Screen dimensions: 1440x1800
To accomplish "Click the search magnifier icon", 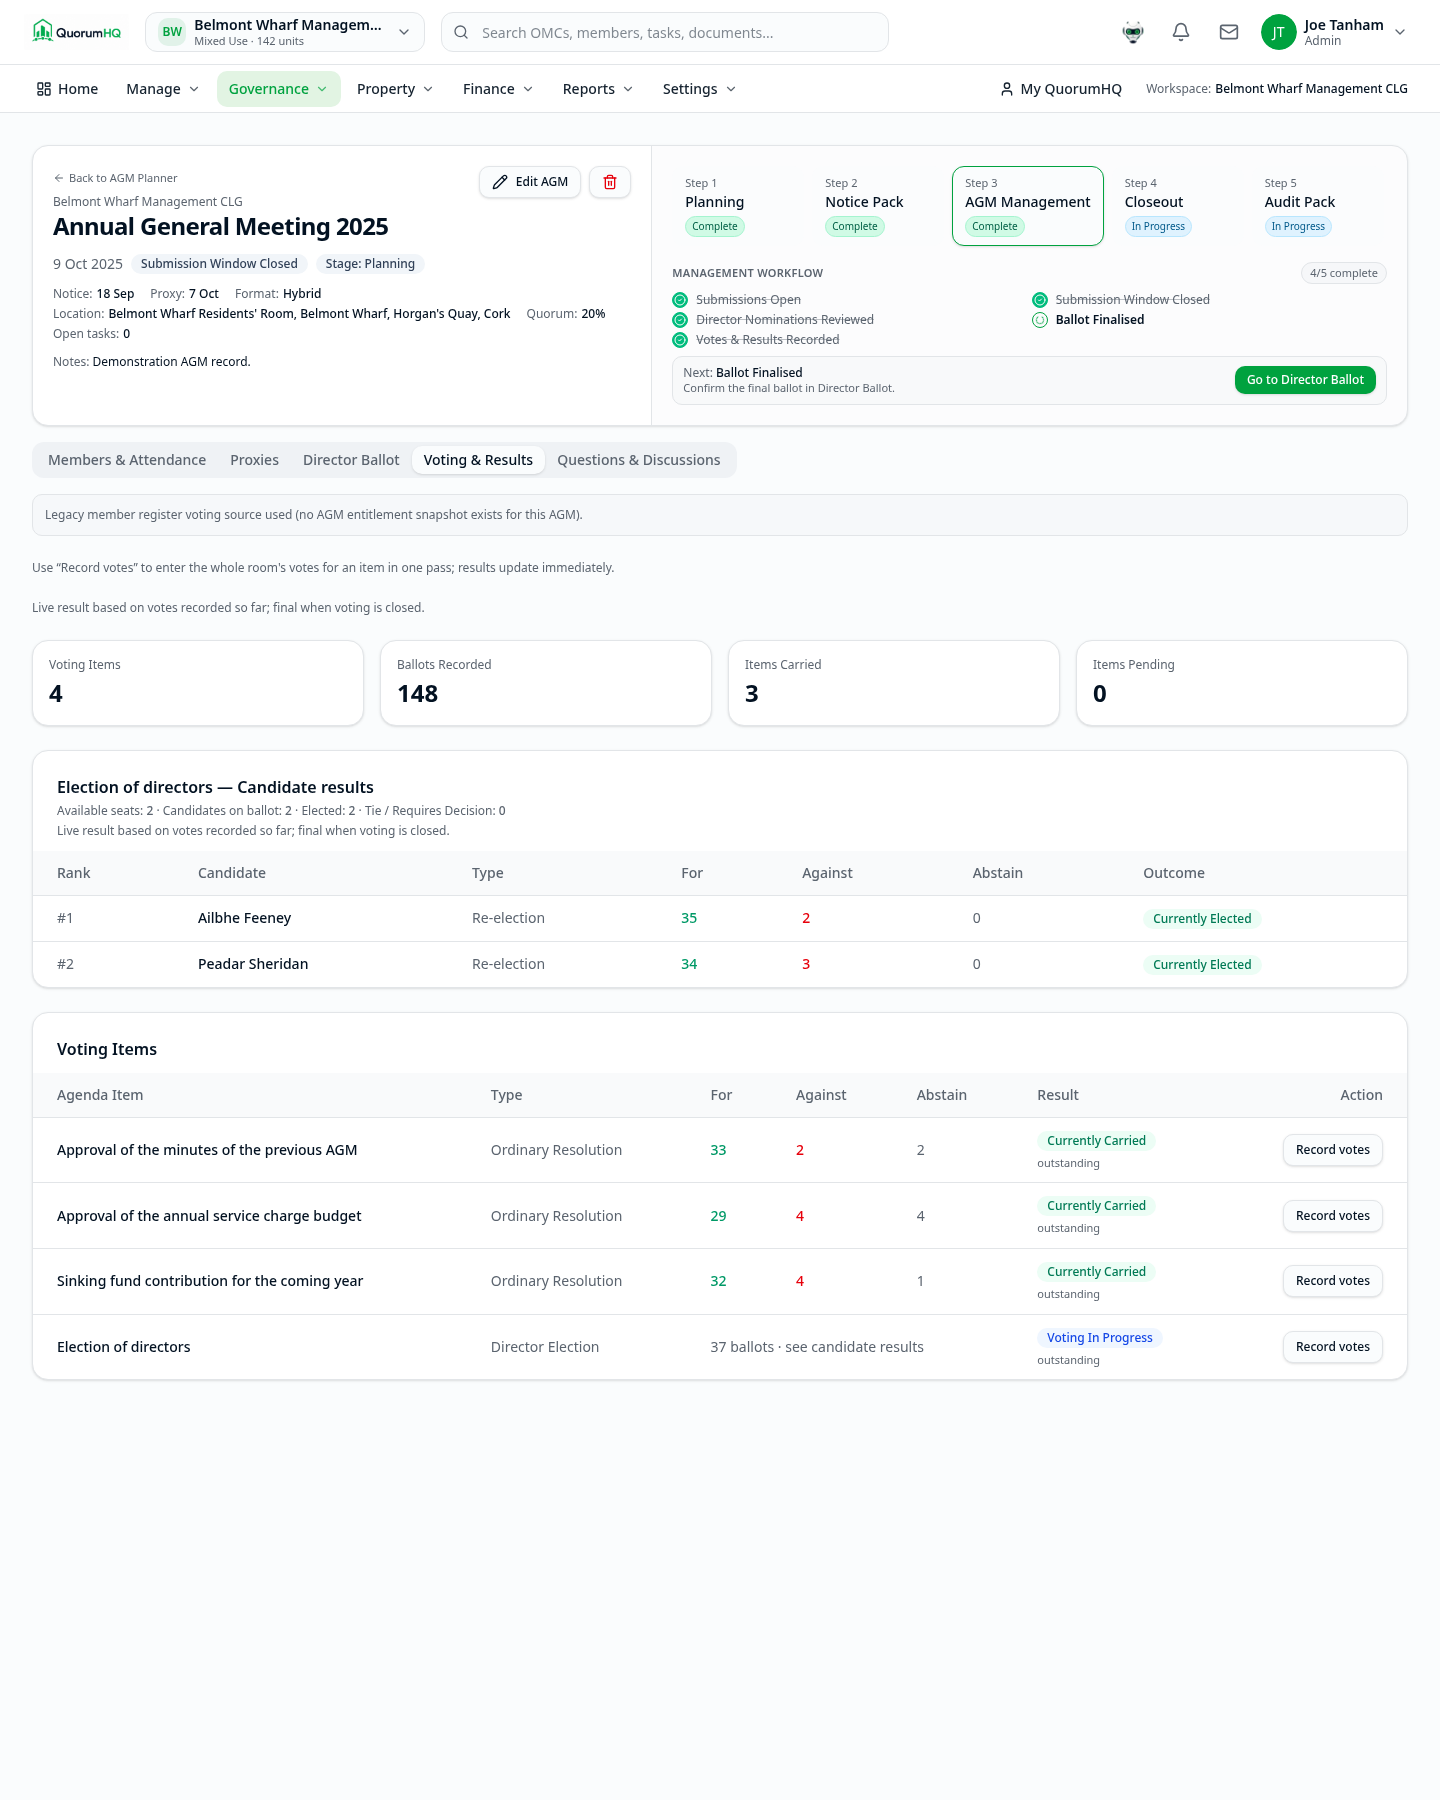I will [461, 32].
